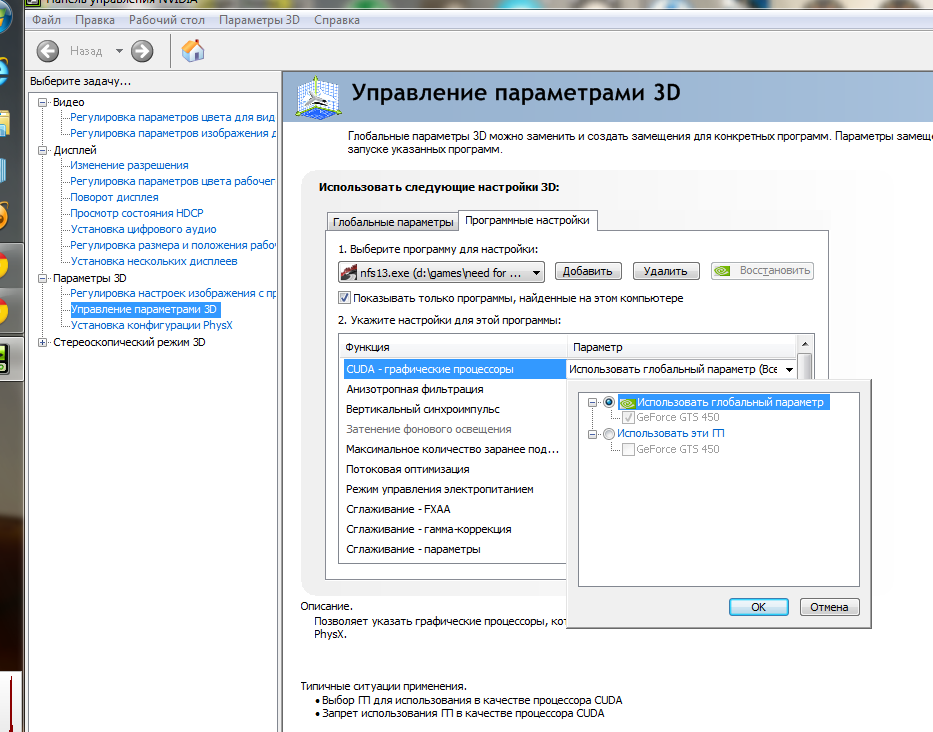Switch to the Программные настройки tab
This screenshot has width=933, height=732.
(x=527, y=220)
